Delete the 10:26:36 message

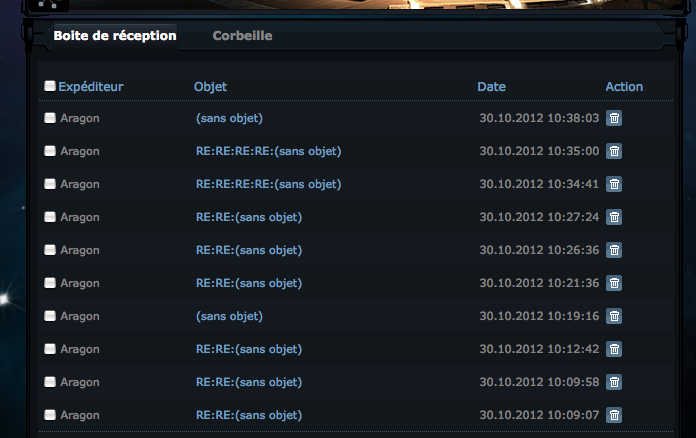614,250
